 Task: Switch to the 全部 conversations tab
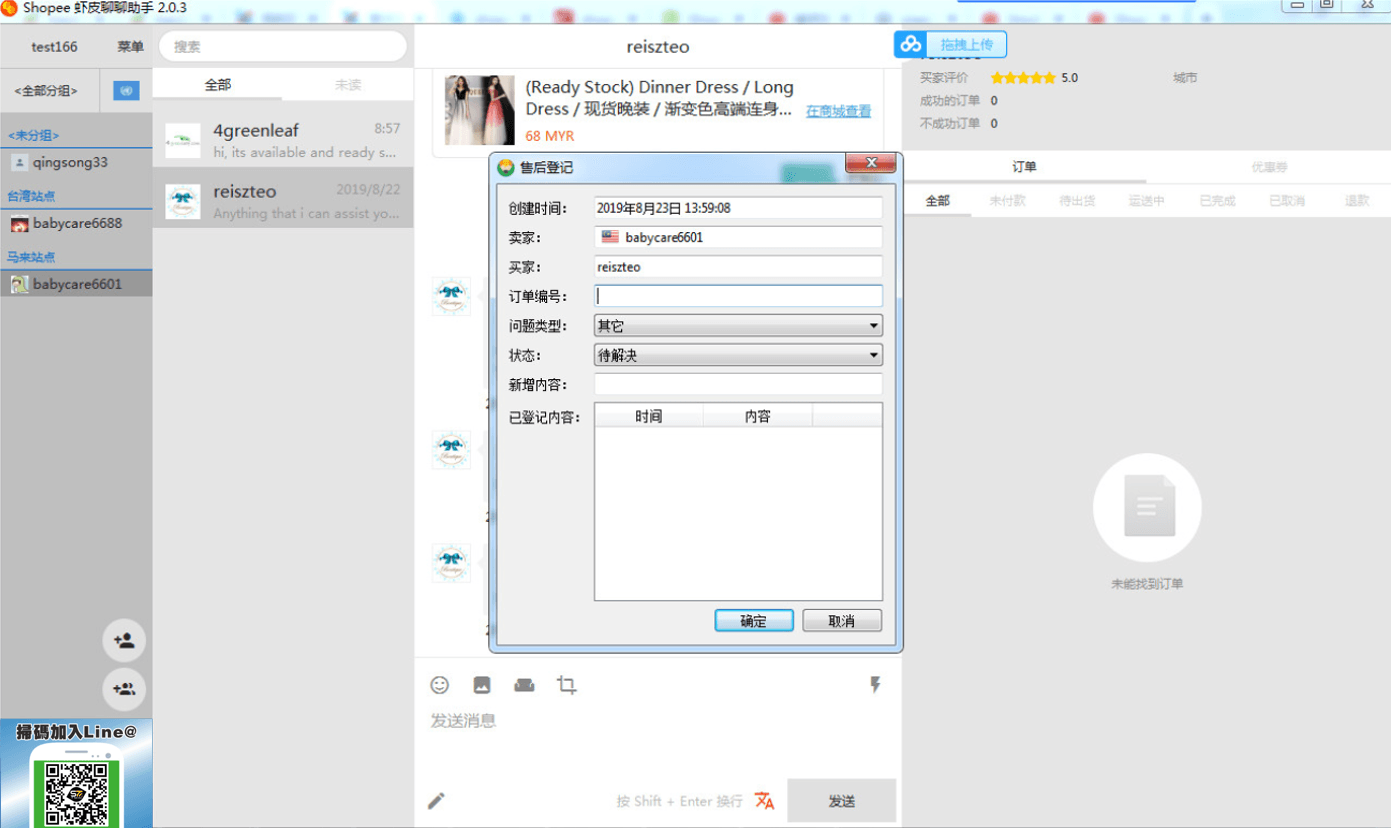[x=218, y=85]
